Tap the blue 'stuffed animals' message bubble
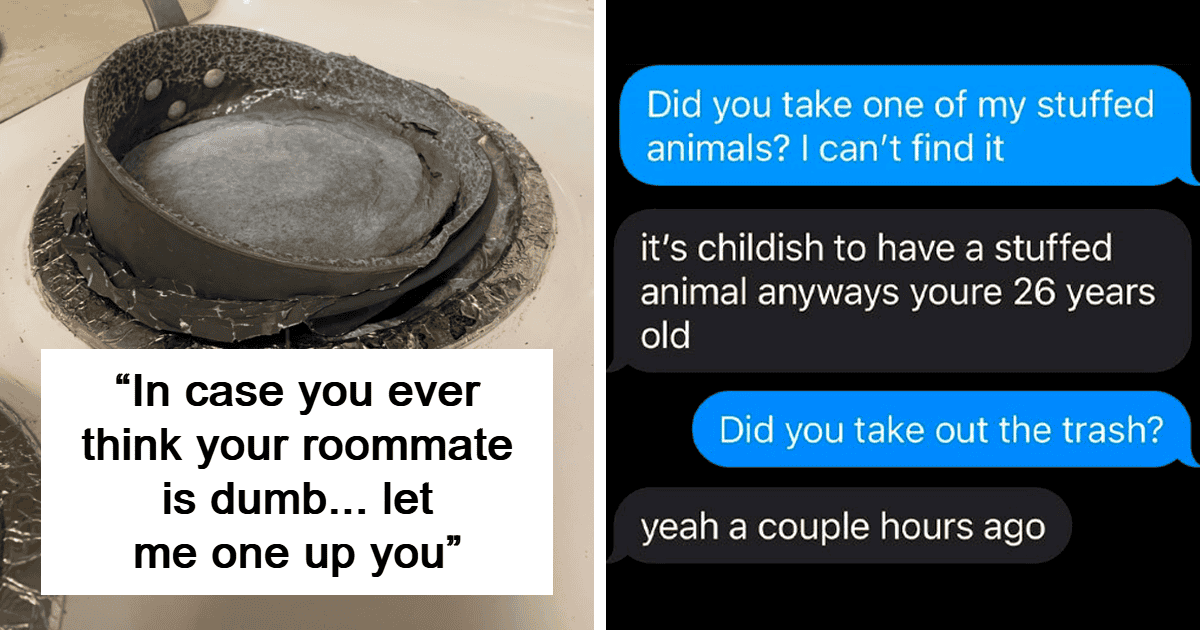The width and height of the screenshot is (1200, 630). pyautogui.click(x=908, y=126)
